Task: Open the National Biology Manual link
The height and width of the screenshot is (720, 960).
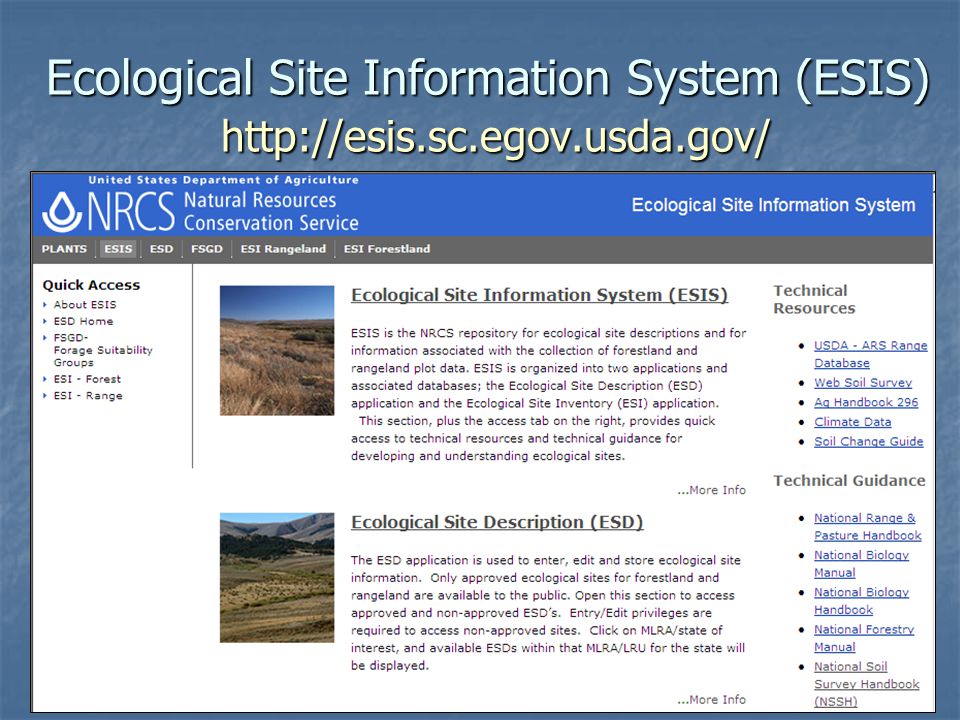Action: point(861,564)
